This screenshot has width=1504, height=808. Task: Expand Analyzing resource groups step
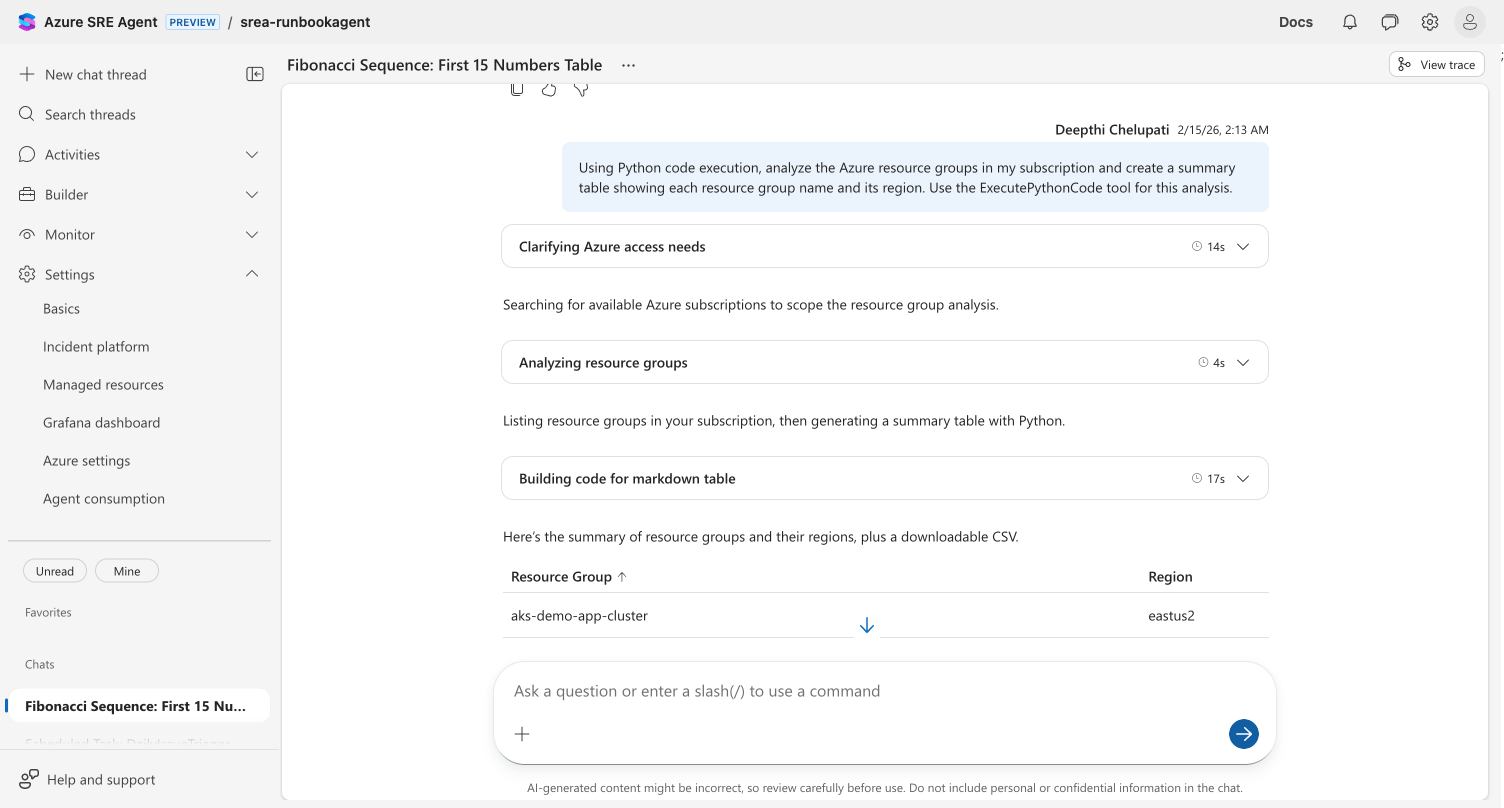coord(884,362)
